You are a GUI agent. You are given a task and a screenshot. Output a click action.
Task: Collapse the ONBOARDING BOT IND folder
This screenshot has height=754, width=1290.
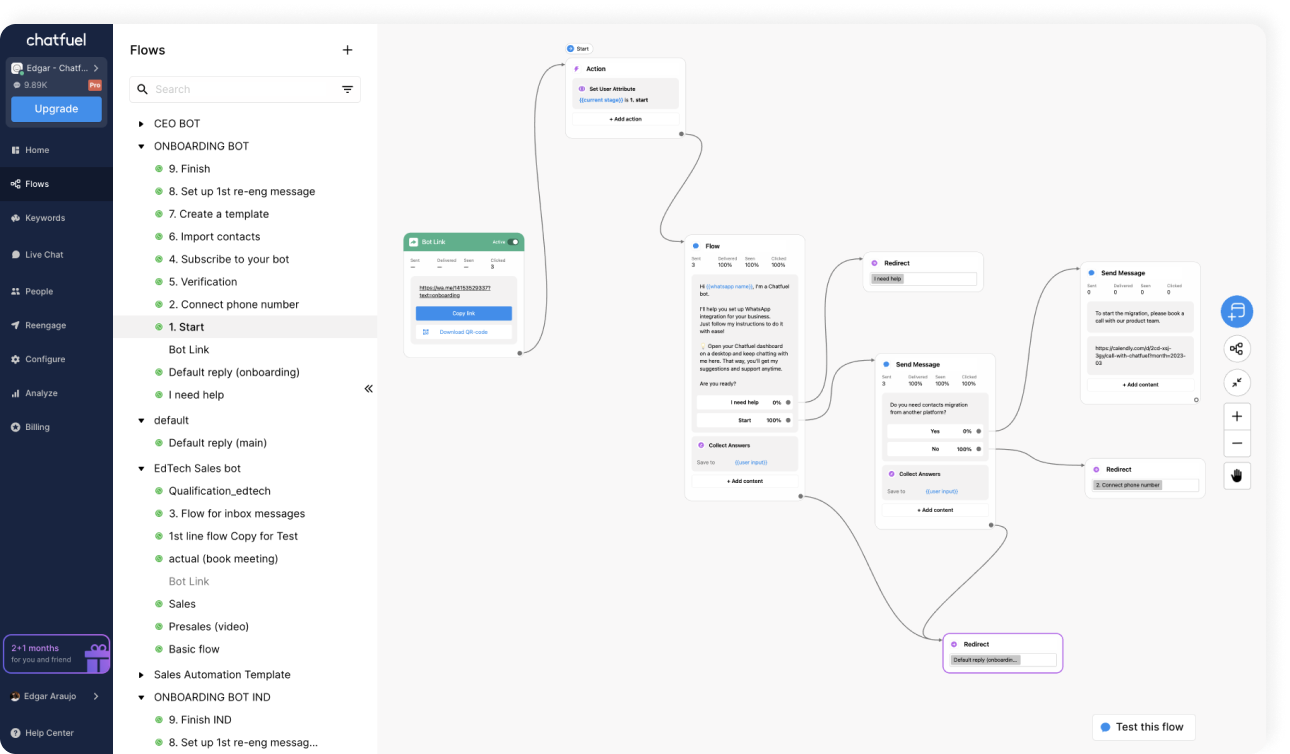pos(141,698)
